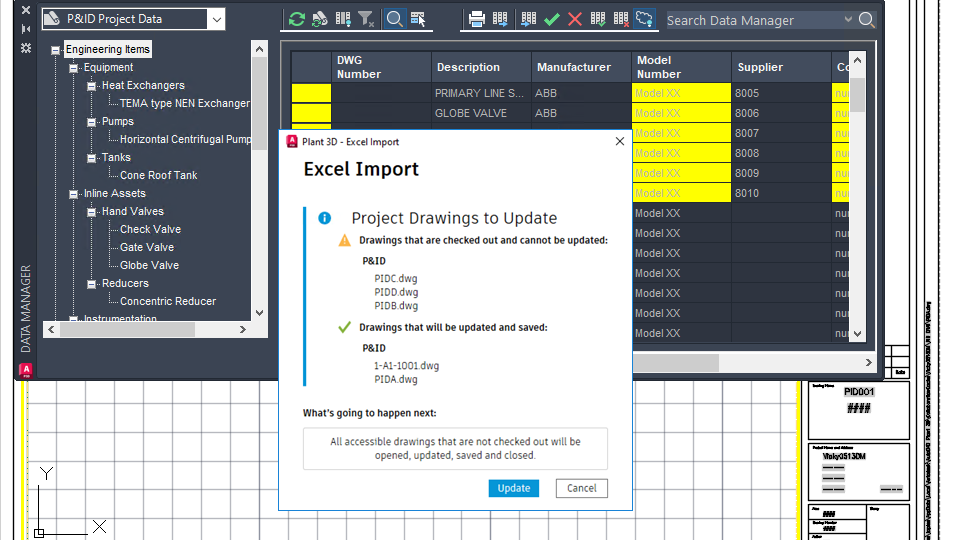Open the Search Data Manager dropdown arrow
The height and width of the screenshot is (540, 960).
pyautogui.click(x=848, y=20)
